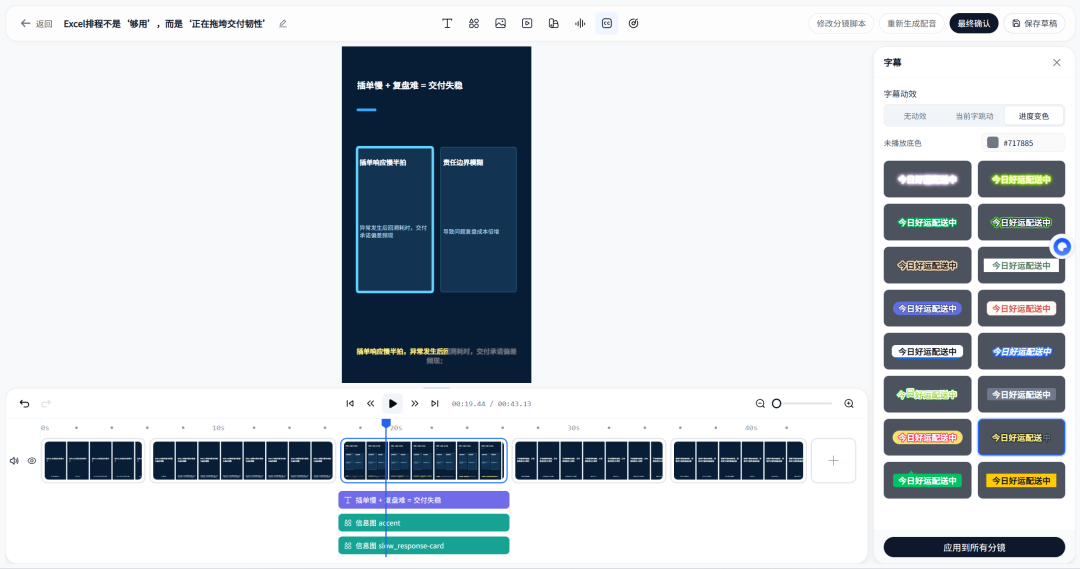Image resolution: width=1080 pixels, height=569 pixels.
Task: Step forward with fast-forward button
Action: [x=415, y=404]
